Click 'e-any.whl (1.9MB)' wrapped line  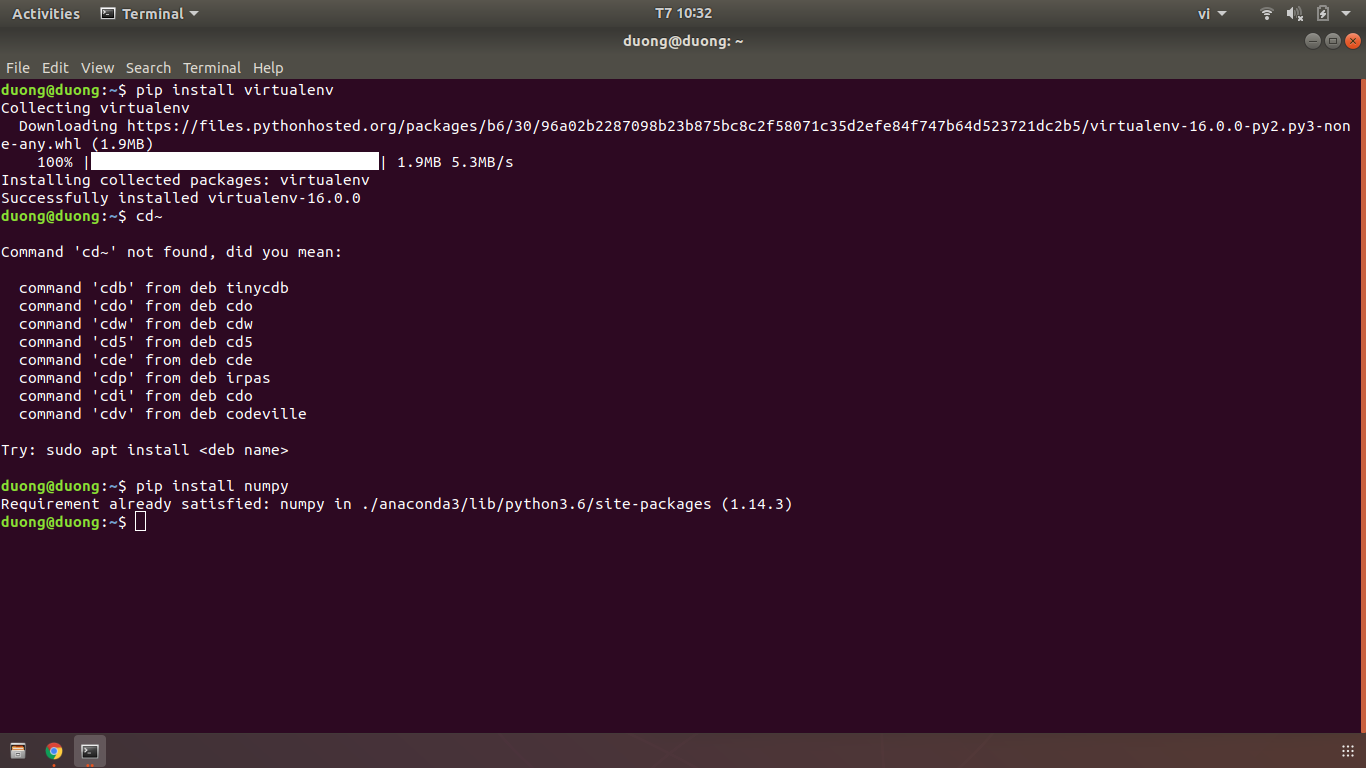pyautogui.click(x=77, y=144)
